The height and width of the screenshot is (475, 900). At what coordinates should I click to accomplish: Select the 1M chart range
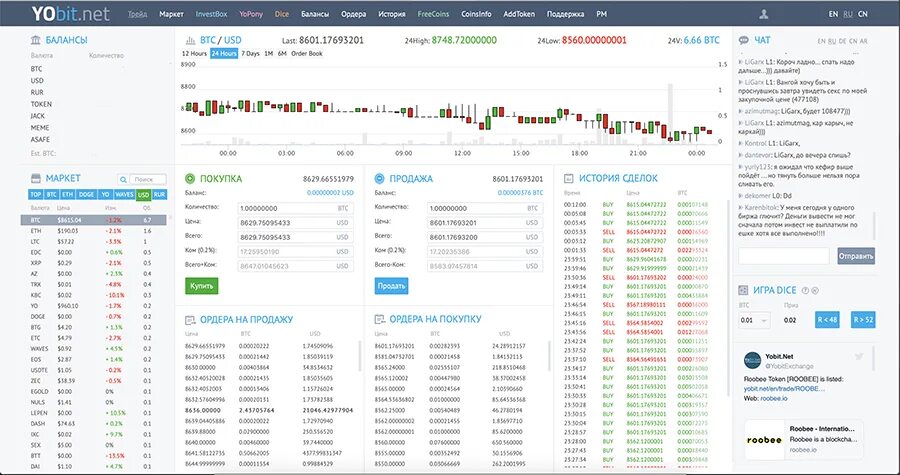coord(268,53)
